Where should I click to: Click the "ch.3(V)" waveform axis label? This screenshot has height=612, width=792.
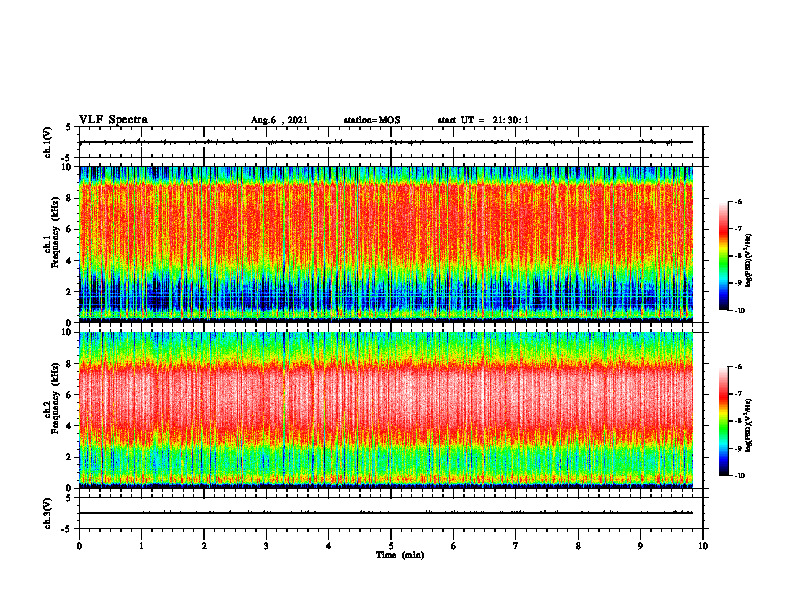pyautogui.click(x=47, y=513)
